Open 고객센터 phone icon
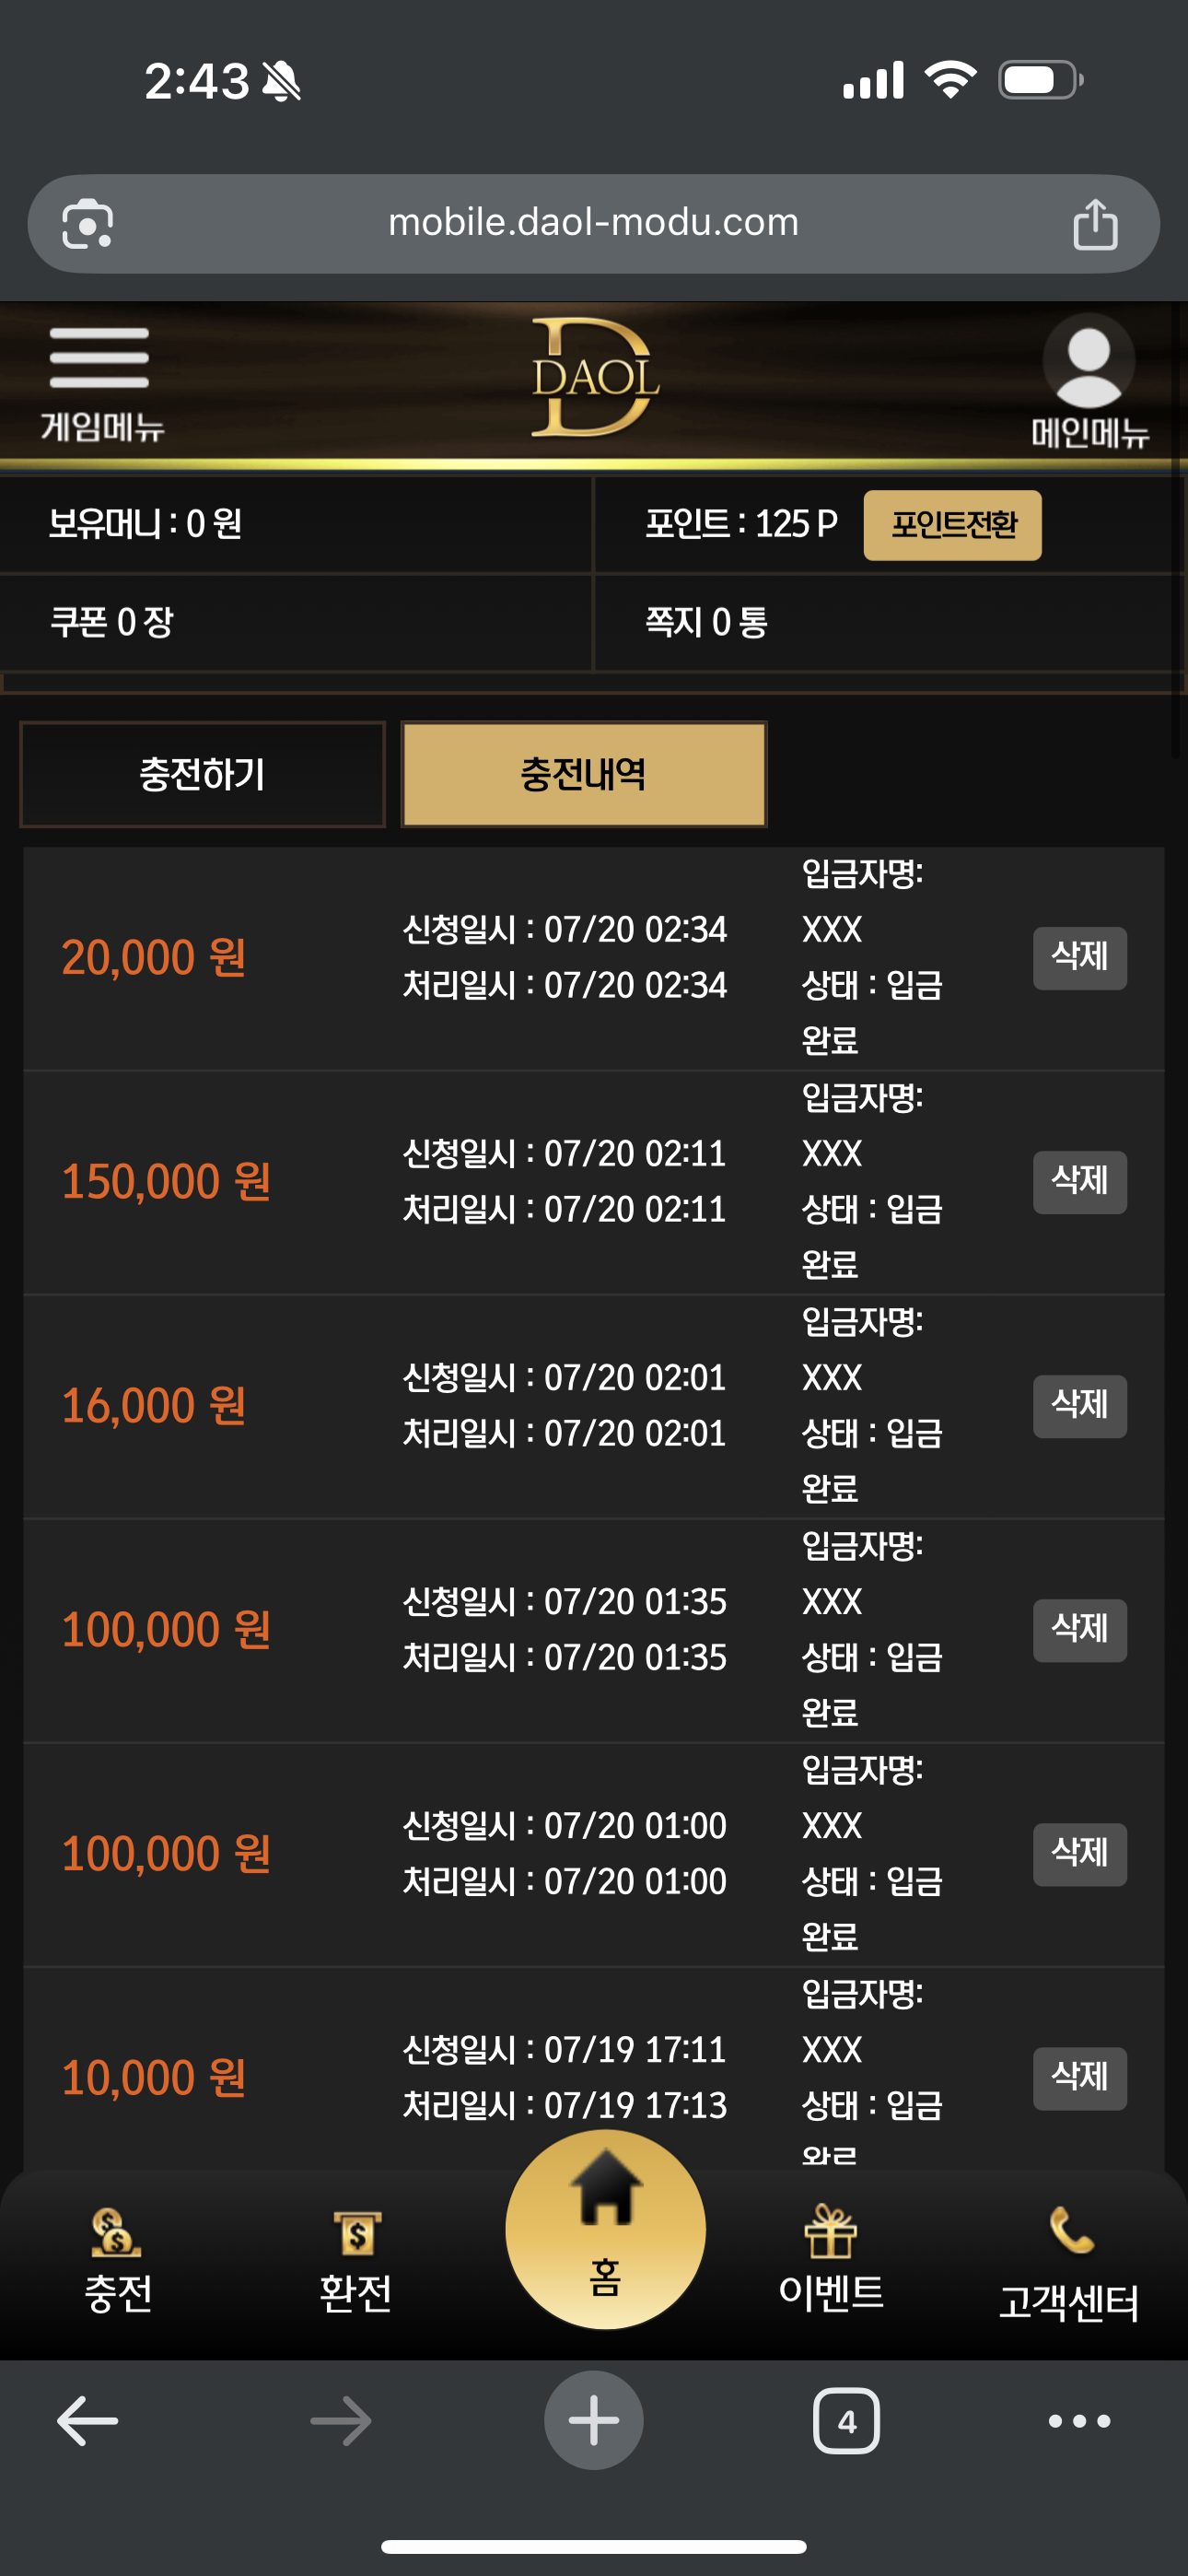Image resolution: width=1188 pixels, height=2576 pixels. (1069, 2263)
